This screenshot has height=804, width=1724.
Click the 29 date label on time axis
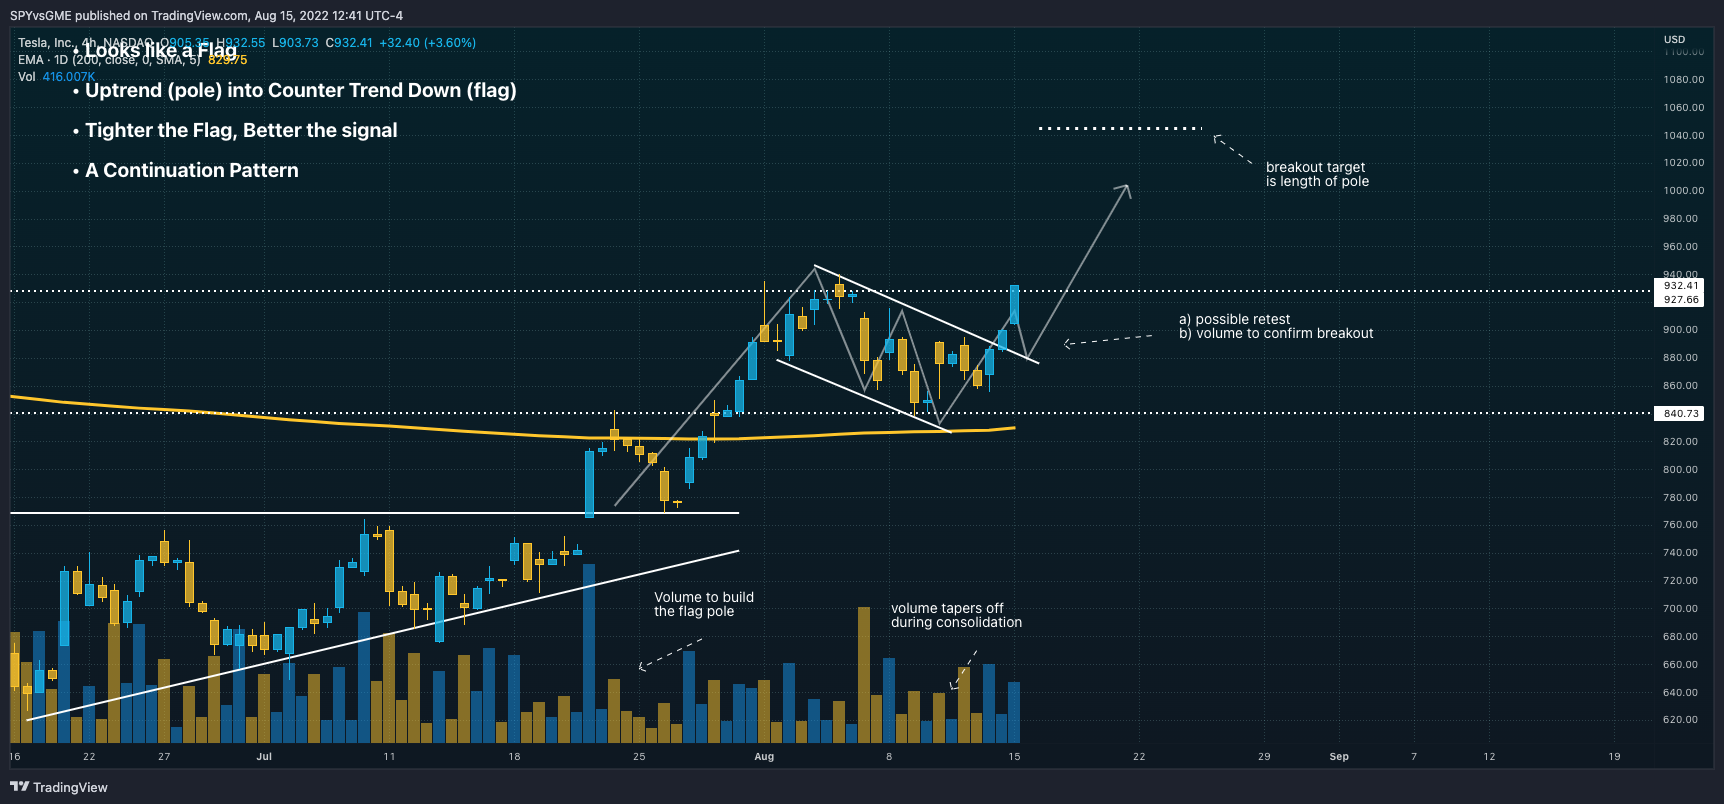point(1264,756)
